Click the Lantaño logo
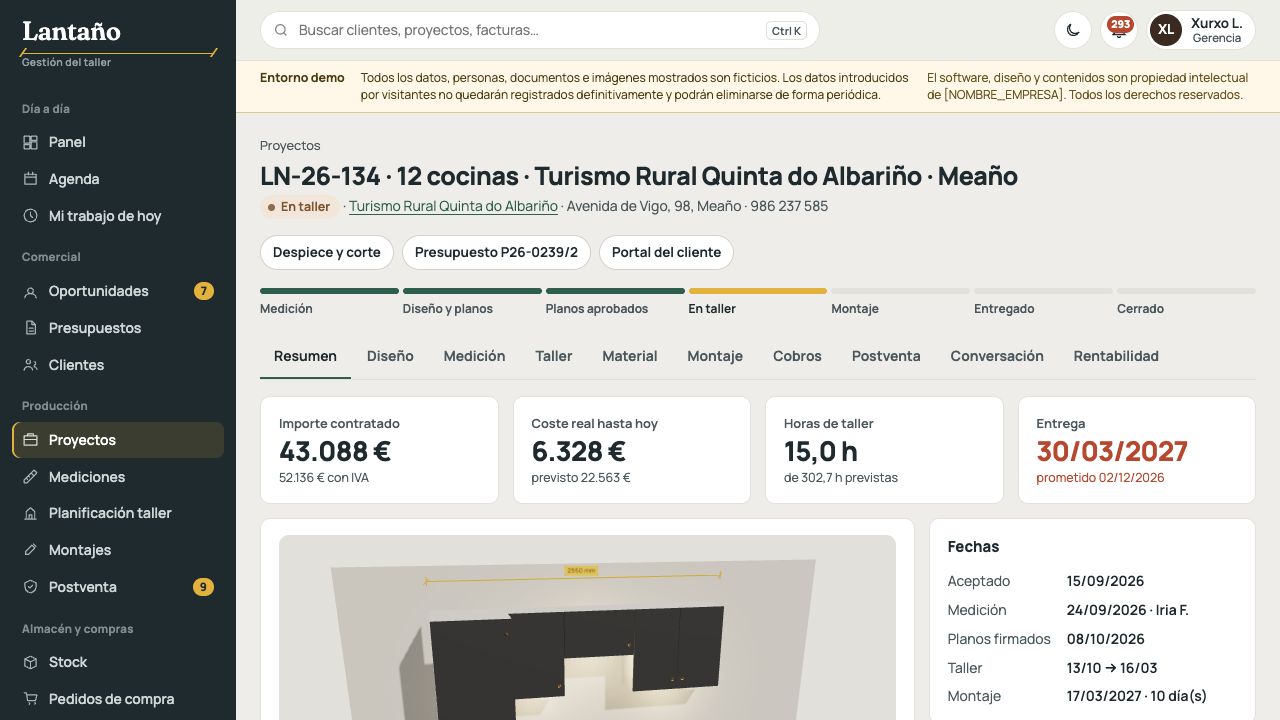 coord(71,32)
